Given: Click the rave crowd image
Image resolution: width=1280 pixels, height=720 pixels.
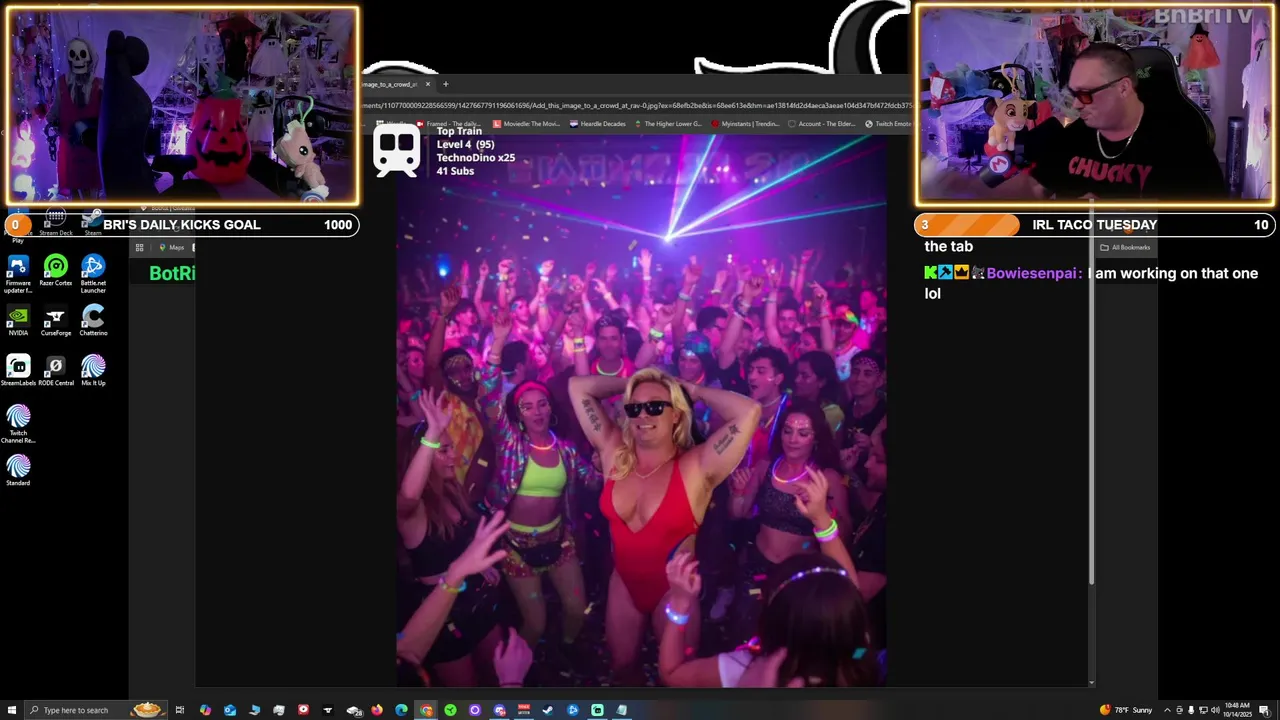Looking at the screenshot, I should pyautogui.click(x=640, y=410).
